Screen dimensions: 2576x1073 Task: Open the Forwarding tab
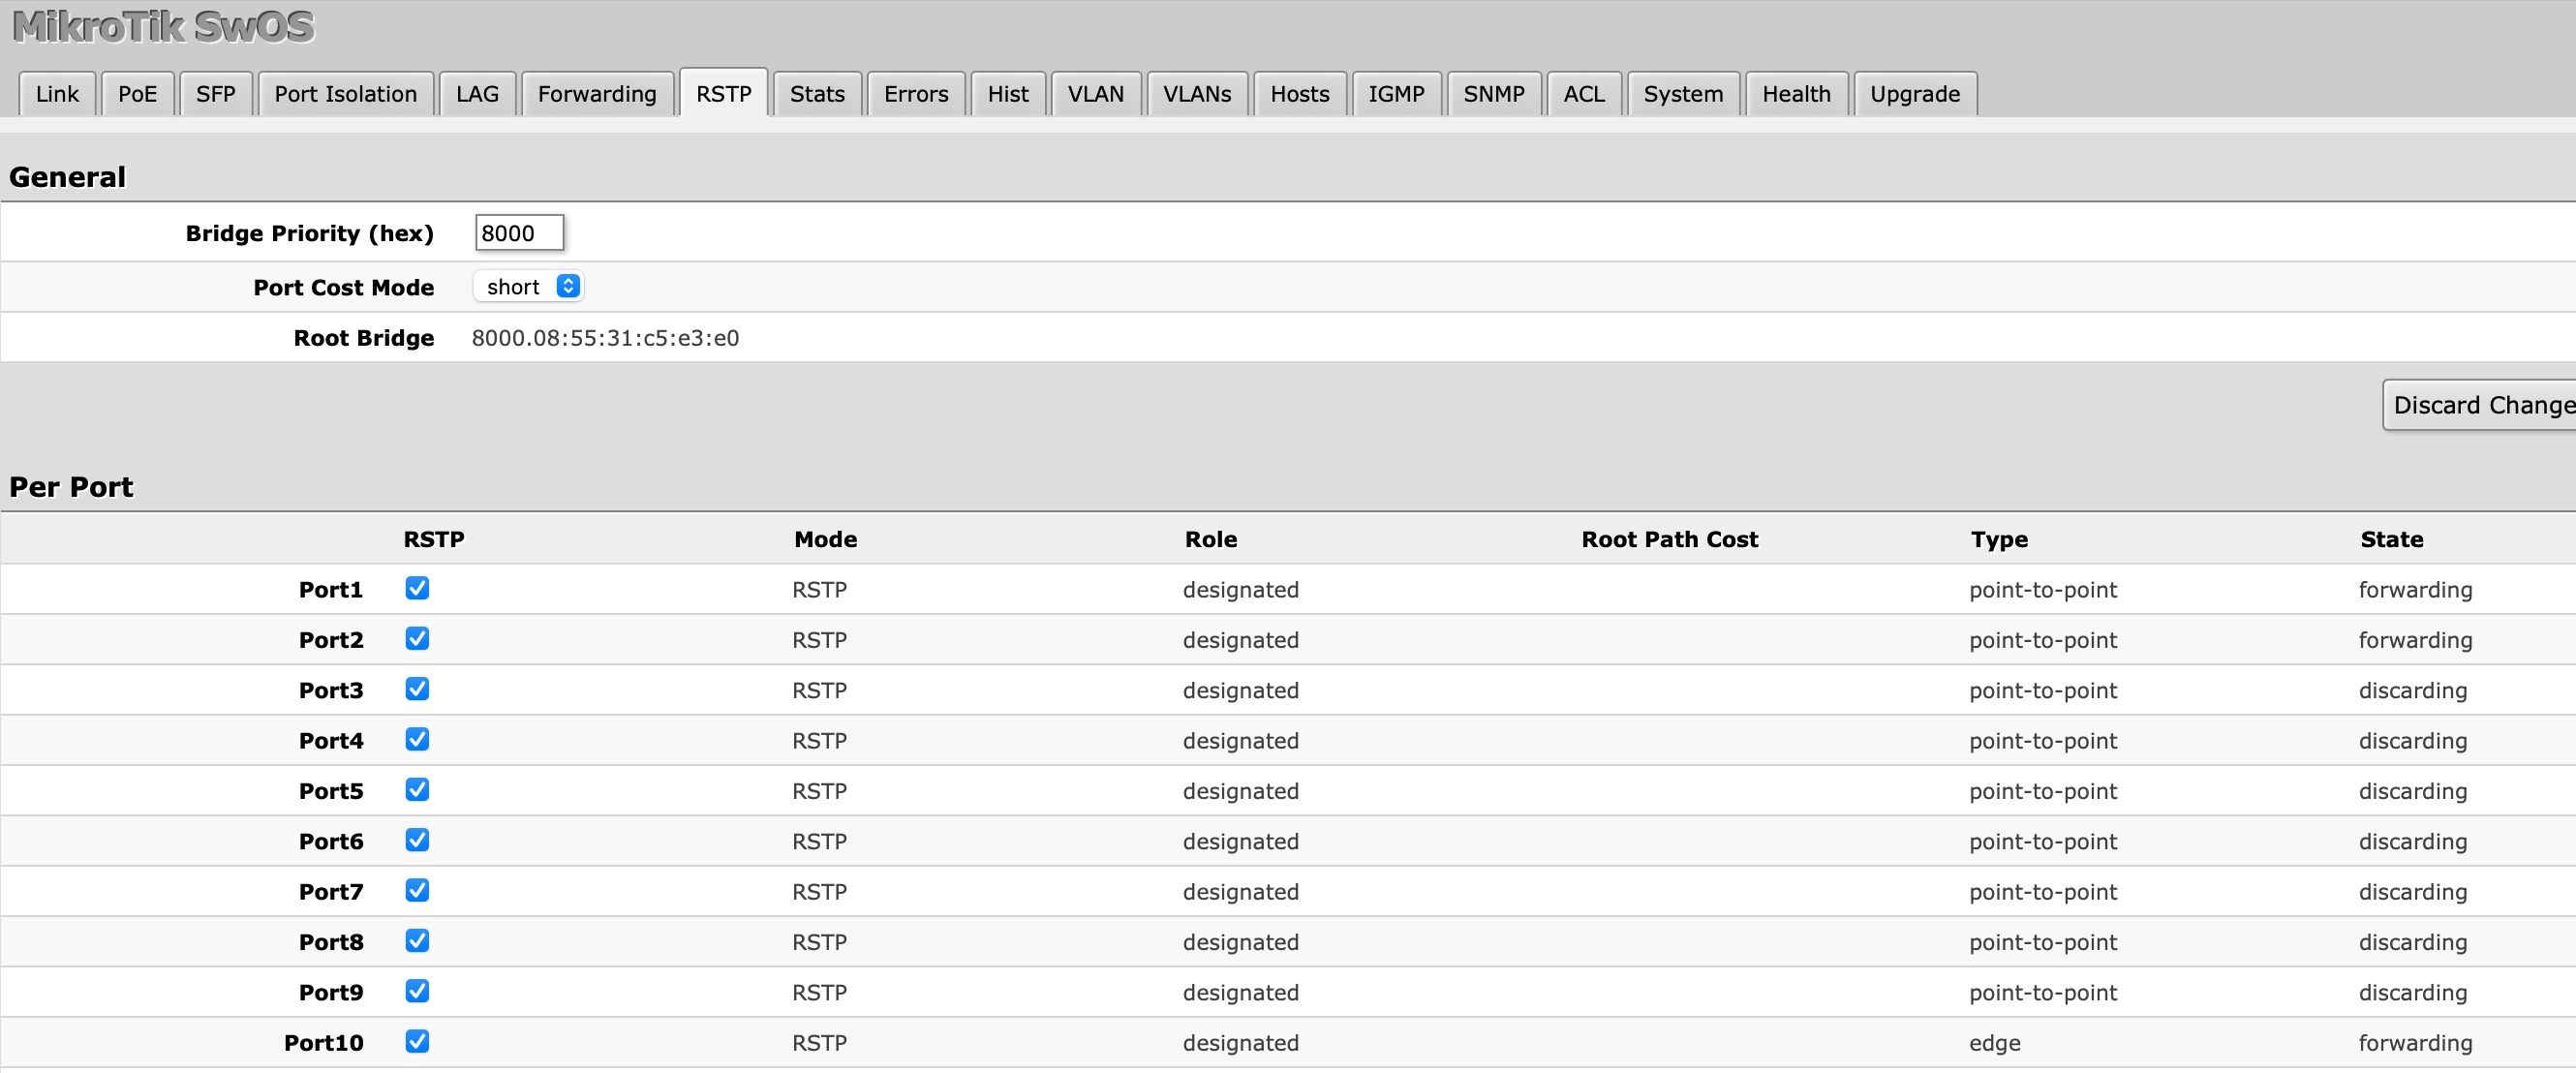[597, 94]
